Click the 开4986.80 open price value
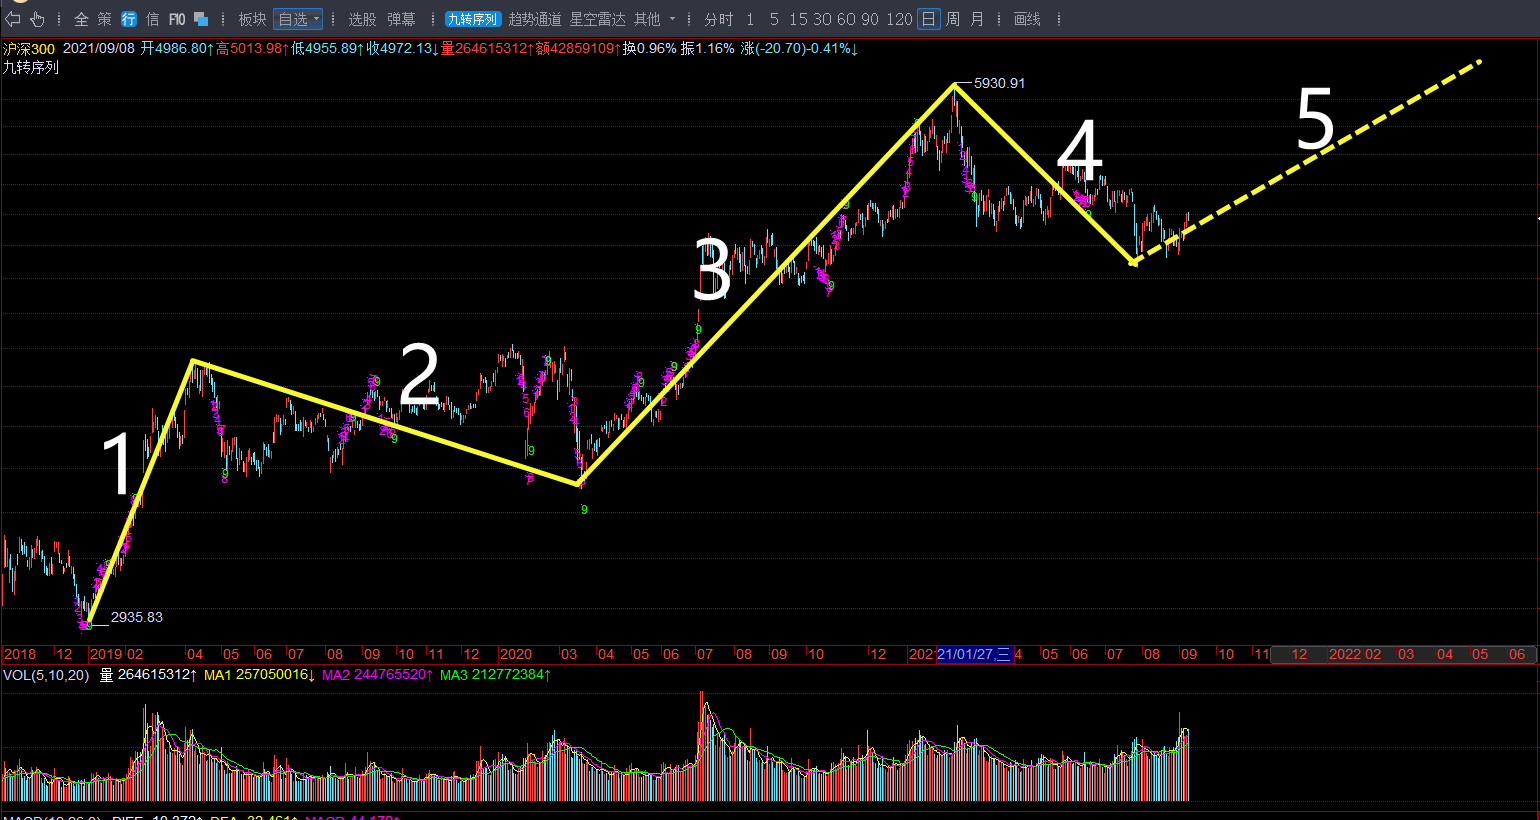 coord(177,48)
